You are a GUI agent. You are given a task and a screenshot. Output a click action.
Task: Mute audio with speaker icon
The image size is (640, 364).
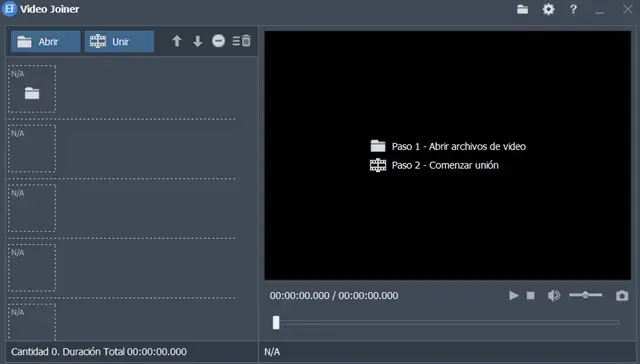(554, 295)
